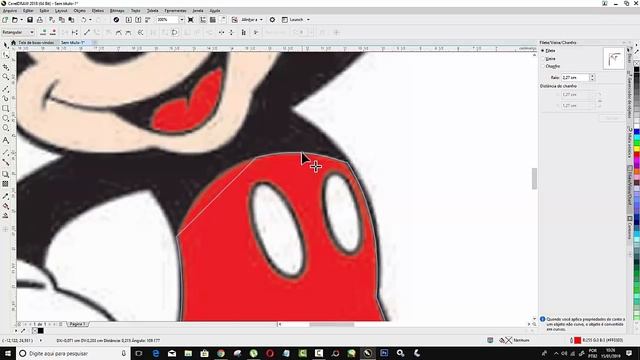Open the Objeto menu
Image resolution: width=640 pixels, height=360 pixels.
pos(80,11)
